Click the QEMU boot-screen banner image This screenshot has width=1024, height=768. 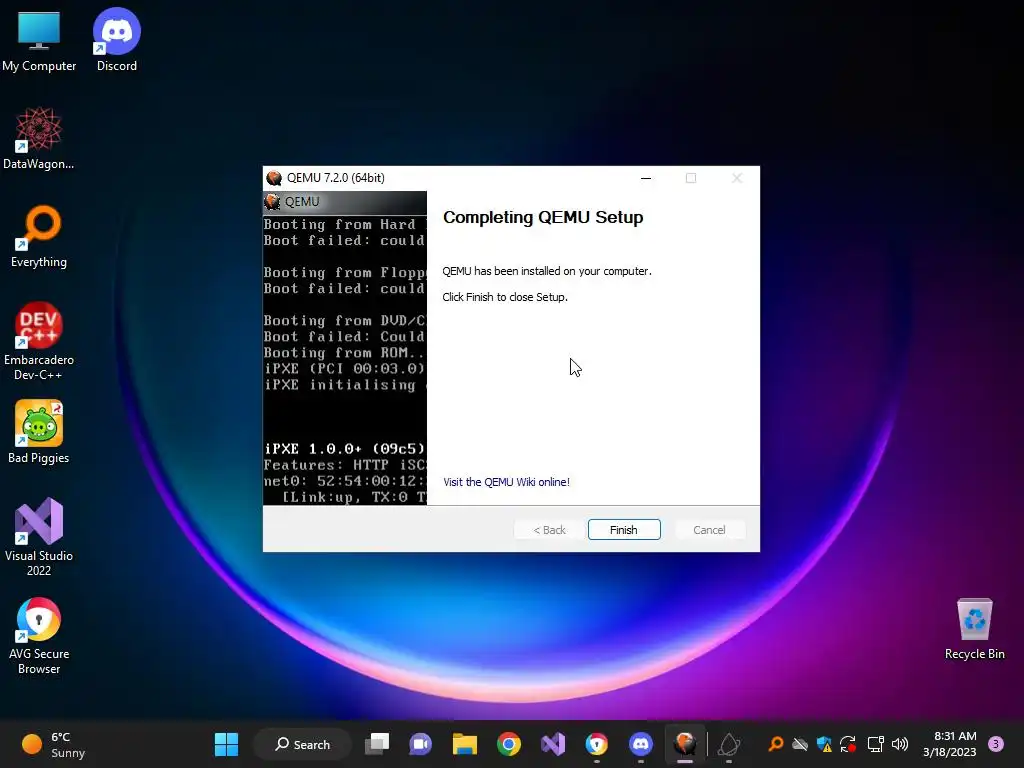pyautogui.click(x=345, y=348)
